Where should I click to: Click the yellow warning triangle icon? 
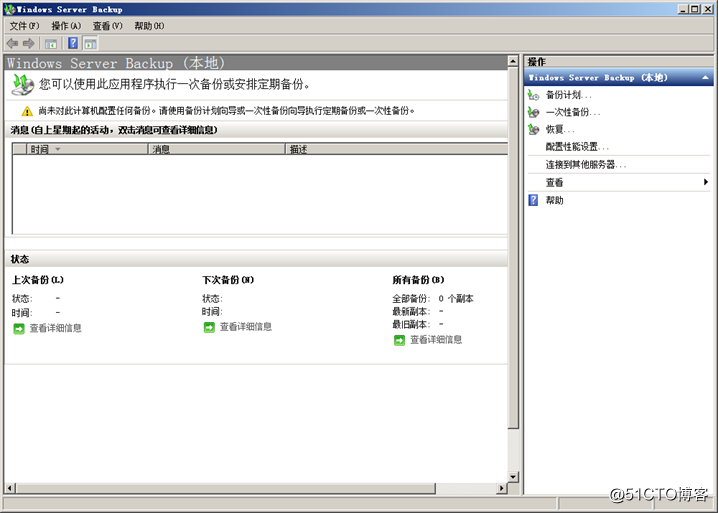[x=27, y=111]
